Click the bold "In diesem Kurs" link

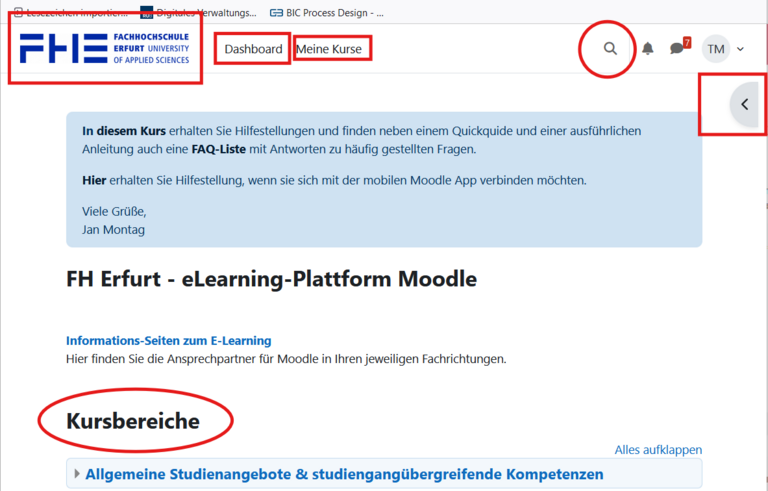click(124, 131)
